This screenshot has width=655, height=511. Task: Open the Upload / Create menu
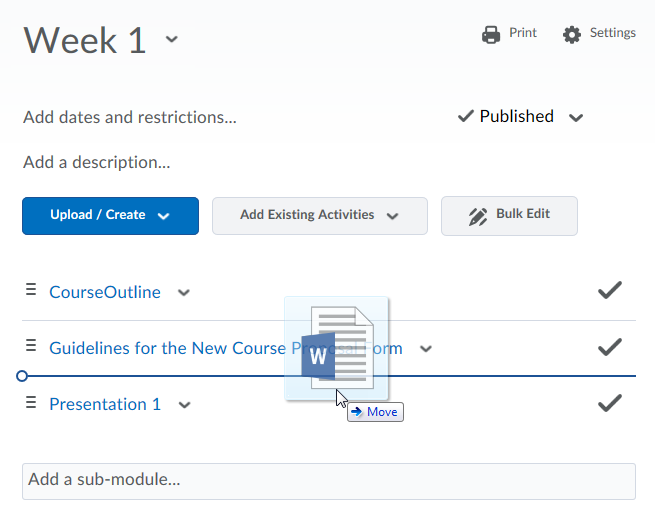[x=110, y=215]
